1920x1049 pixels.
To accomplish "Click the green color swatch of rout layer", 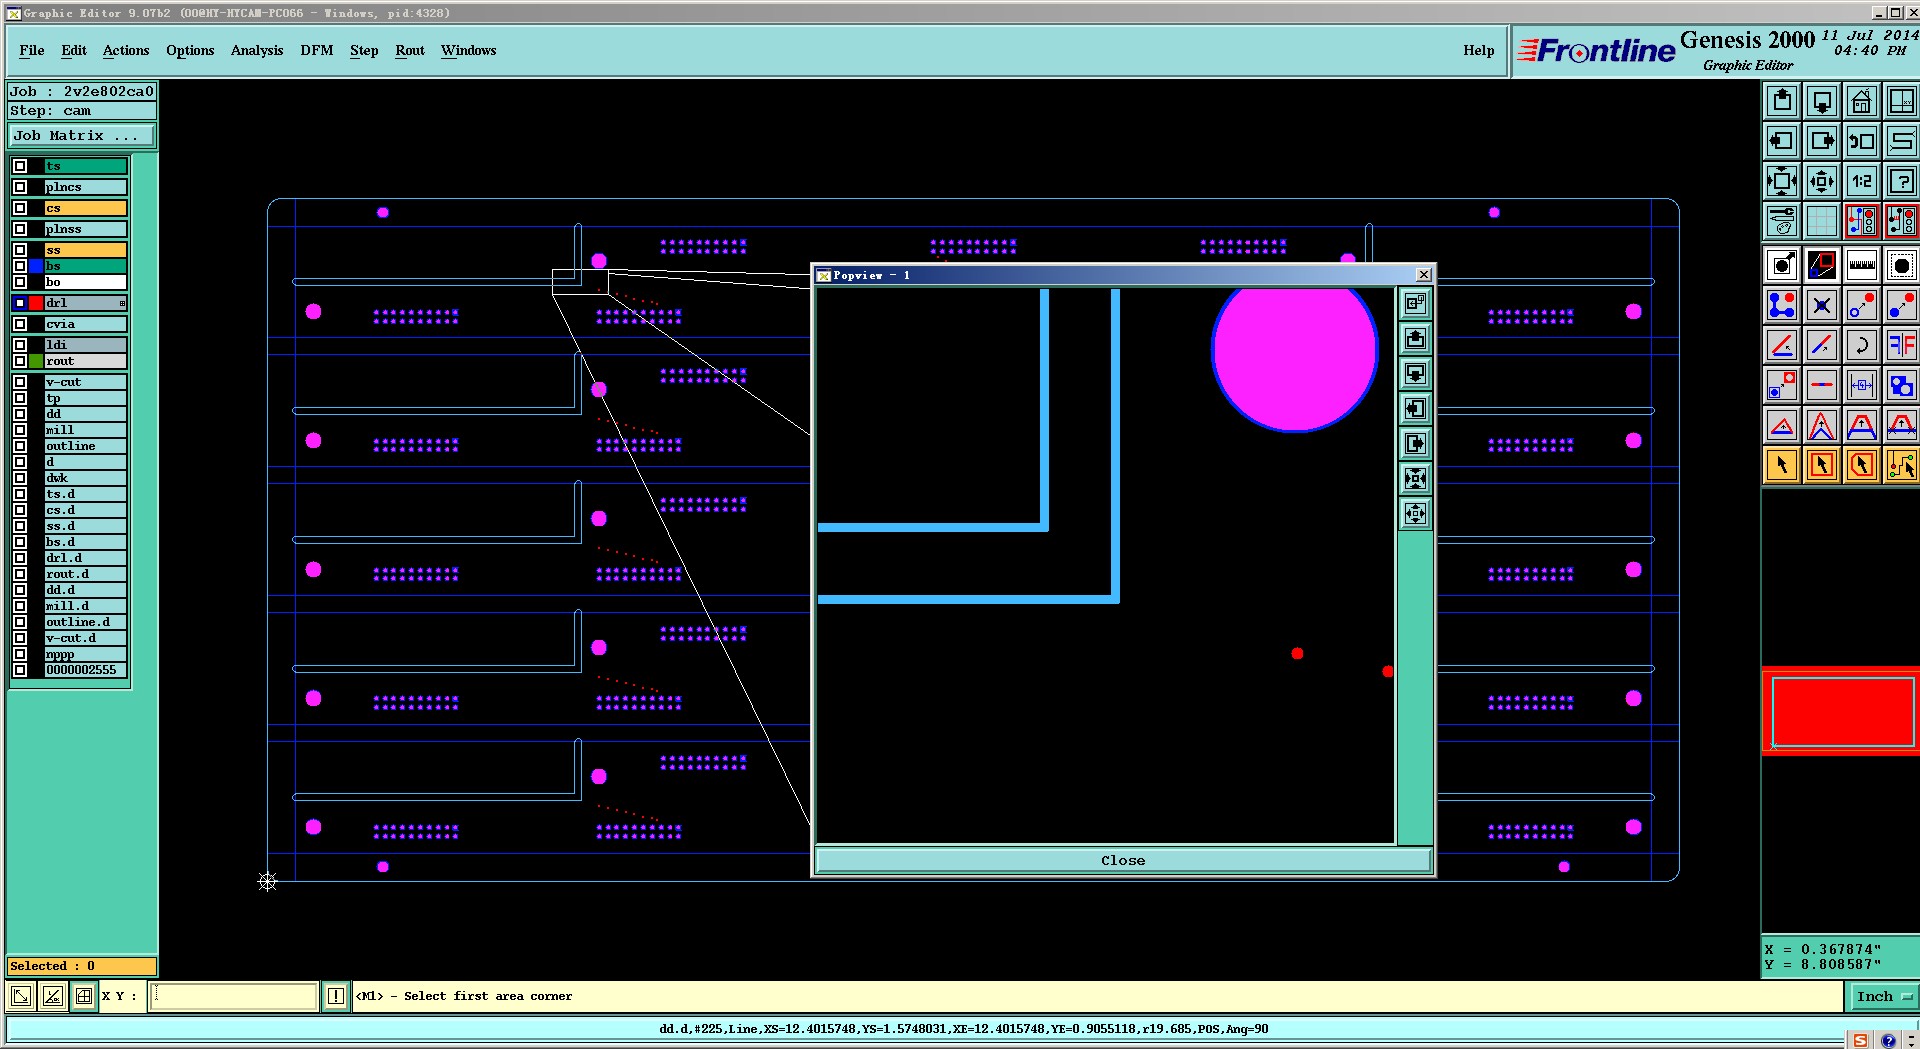I will (x=36, y=361).
